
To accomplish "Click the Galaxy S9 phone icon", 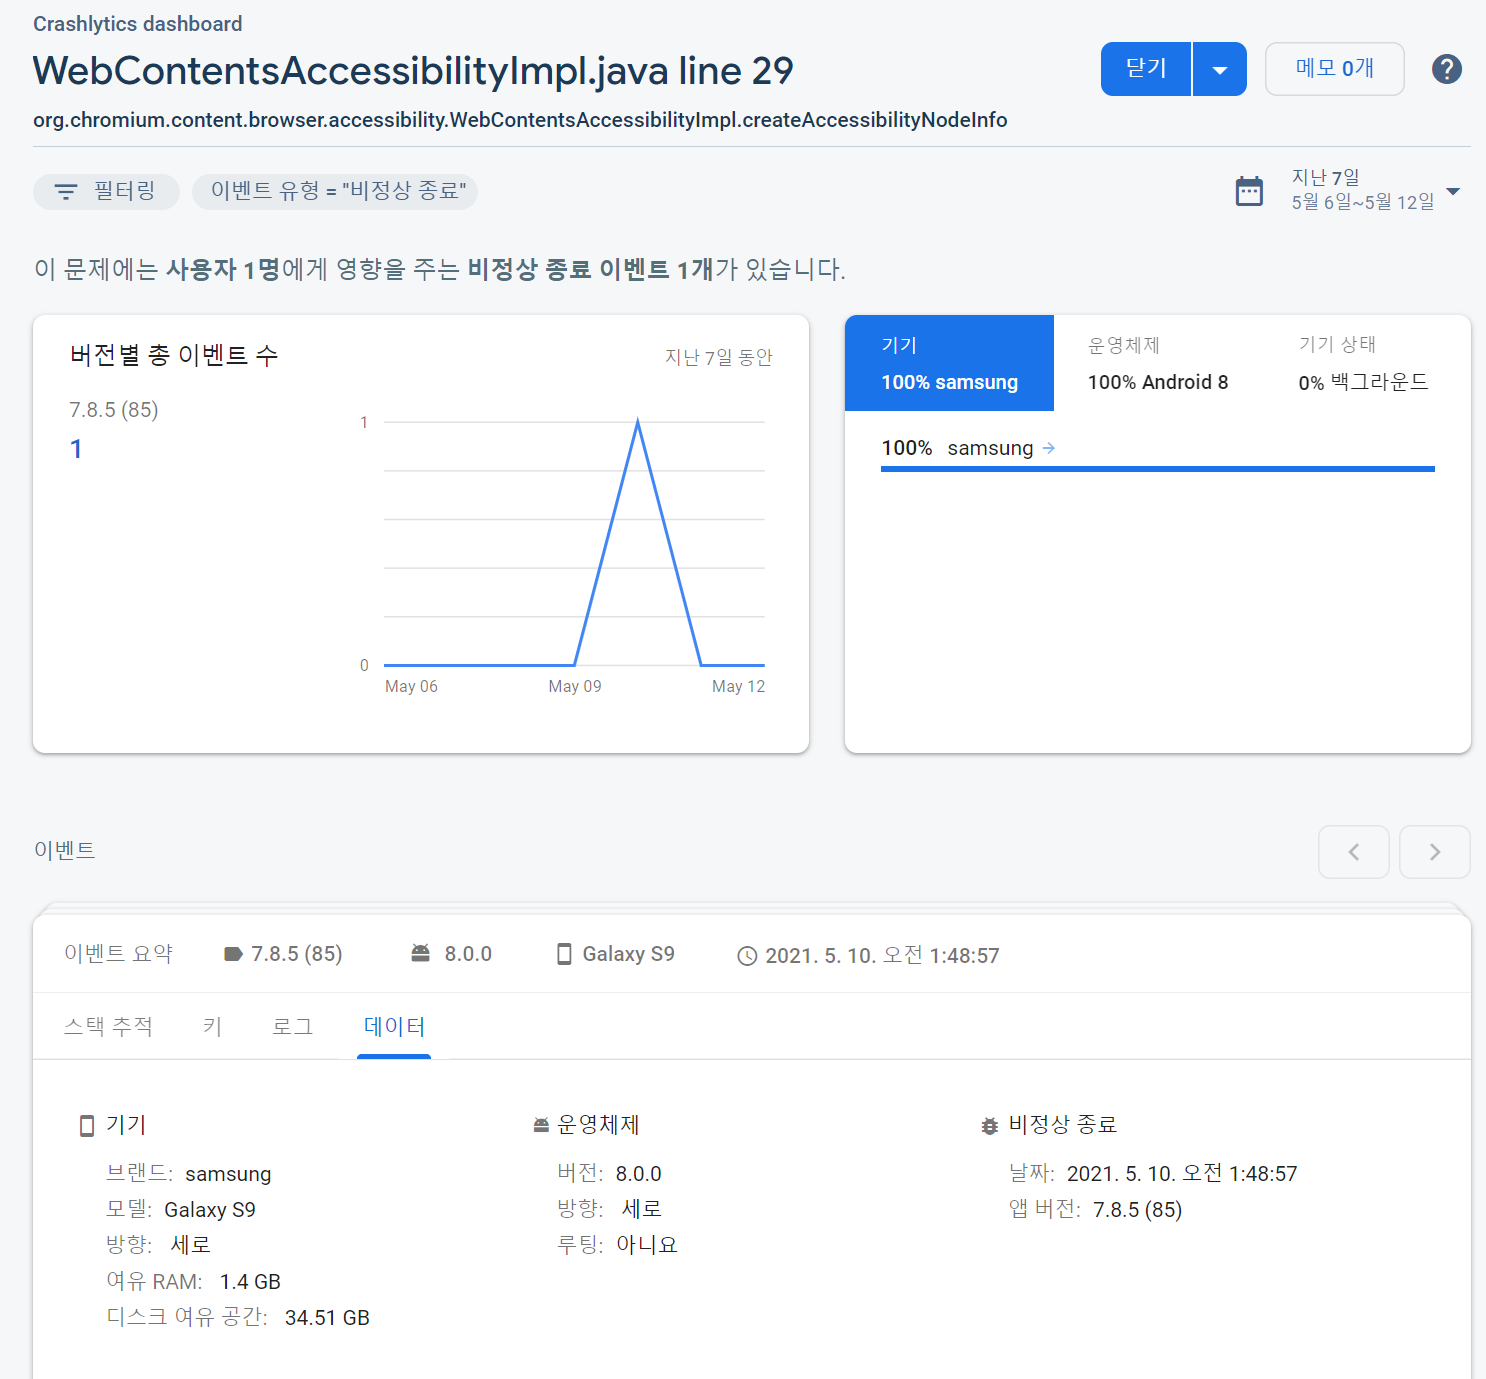I will tap(564, 954).
